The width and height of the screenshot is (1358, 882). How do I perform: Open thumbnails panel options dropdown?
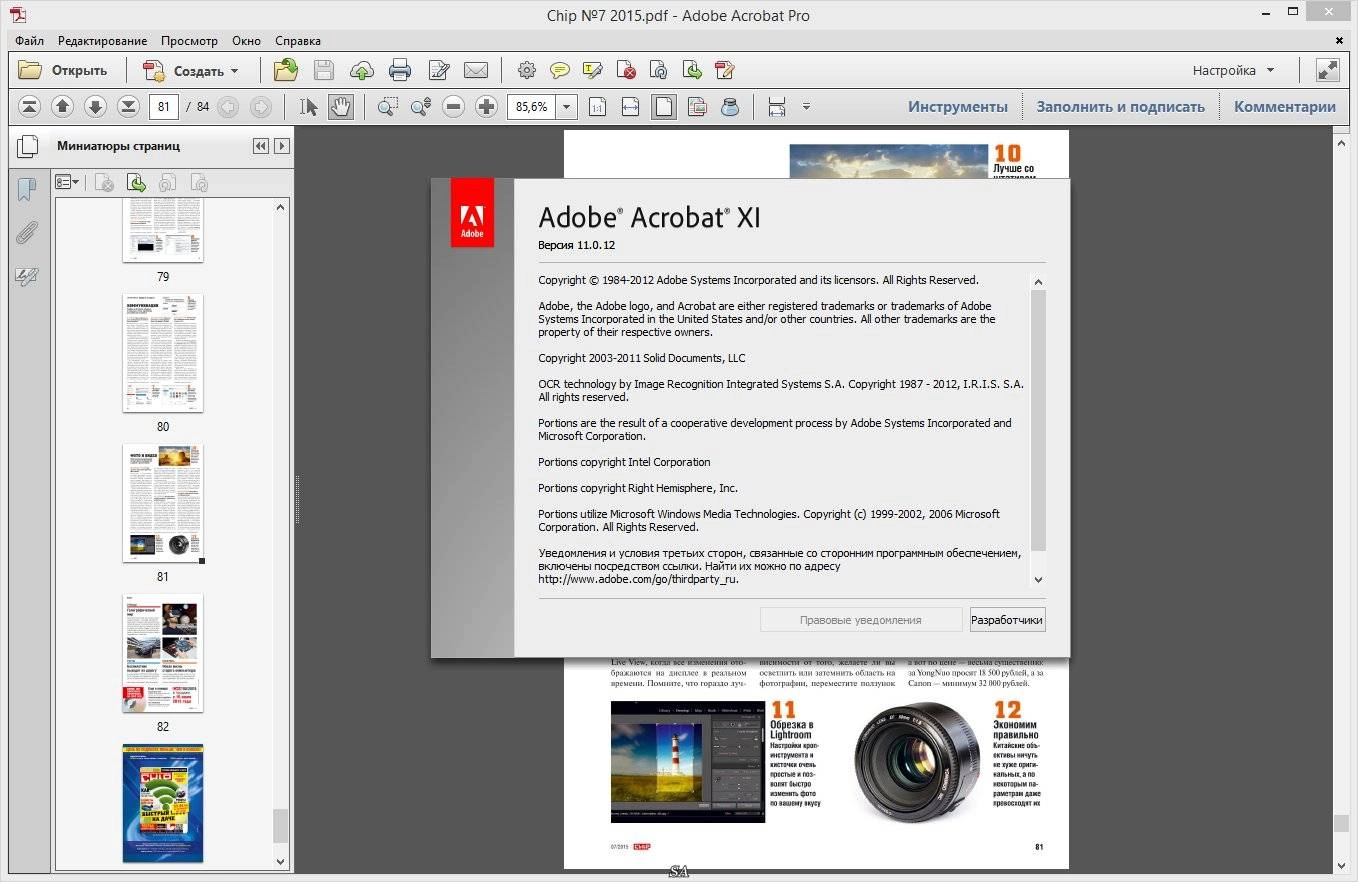(67, 182)
